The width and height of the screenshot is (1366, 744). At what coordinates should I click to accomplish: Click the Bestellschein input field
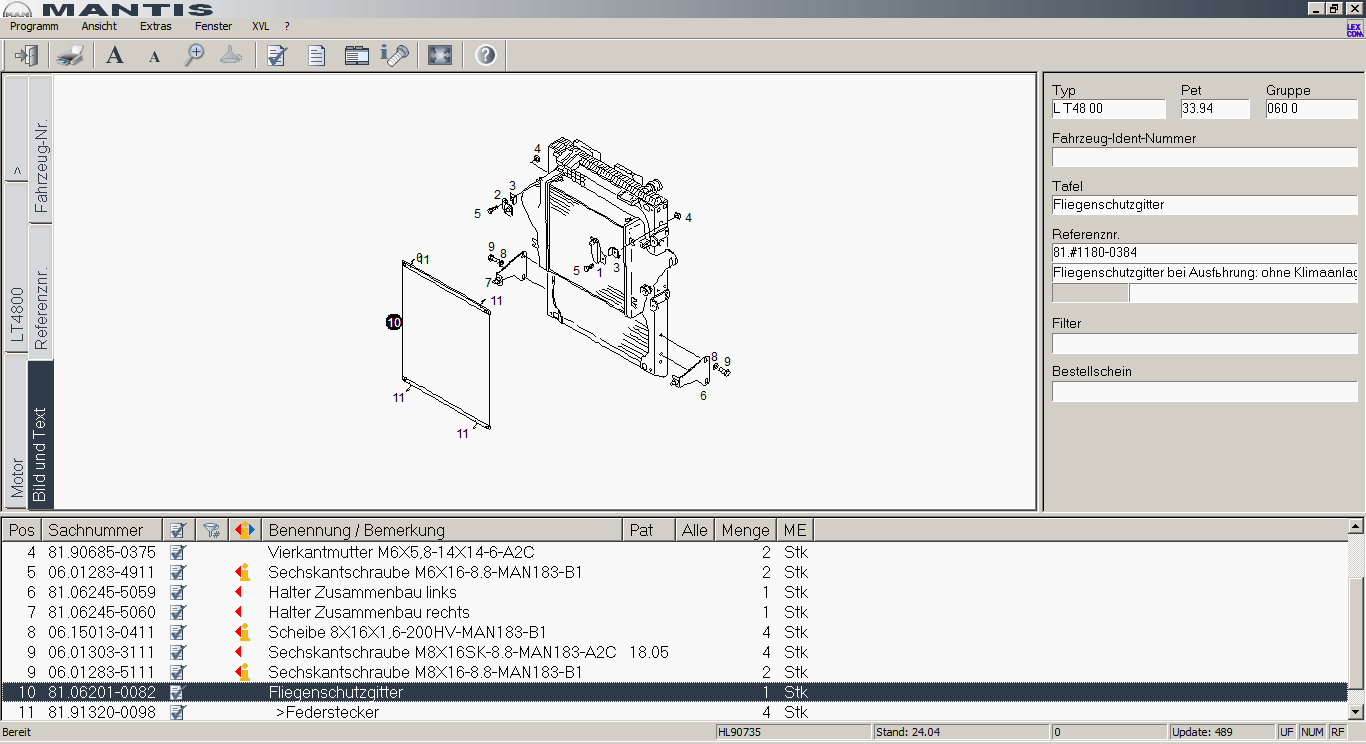[x=1205, y=391]
